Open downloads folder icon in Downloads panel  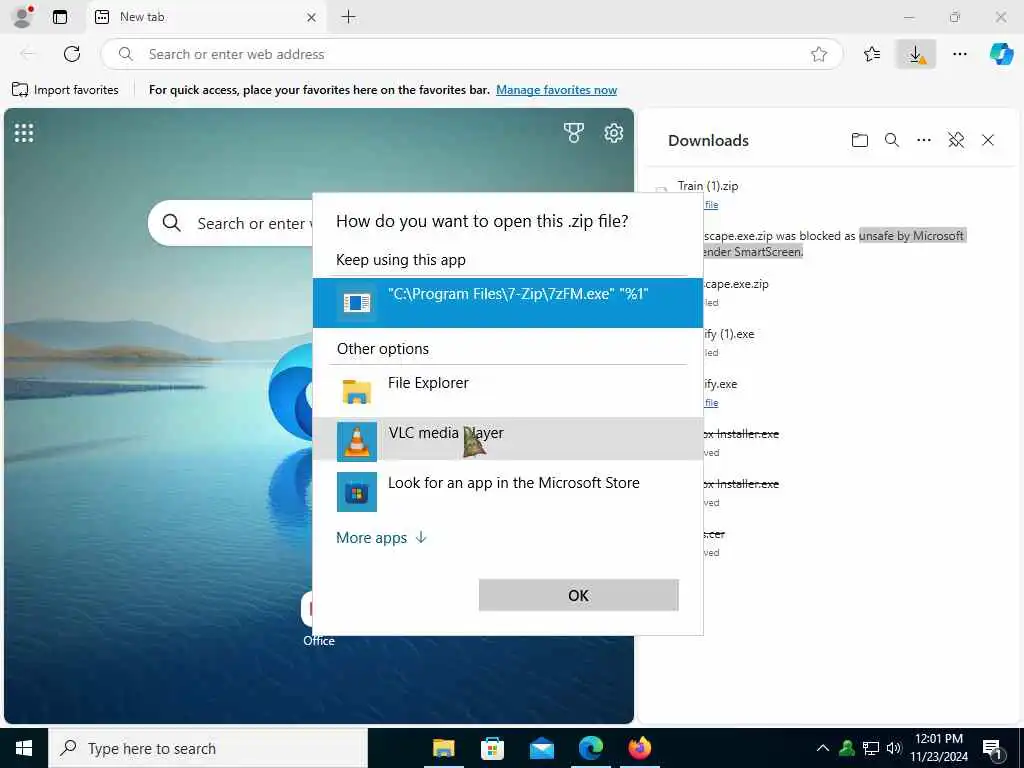tap(859, 140)
